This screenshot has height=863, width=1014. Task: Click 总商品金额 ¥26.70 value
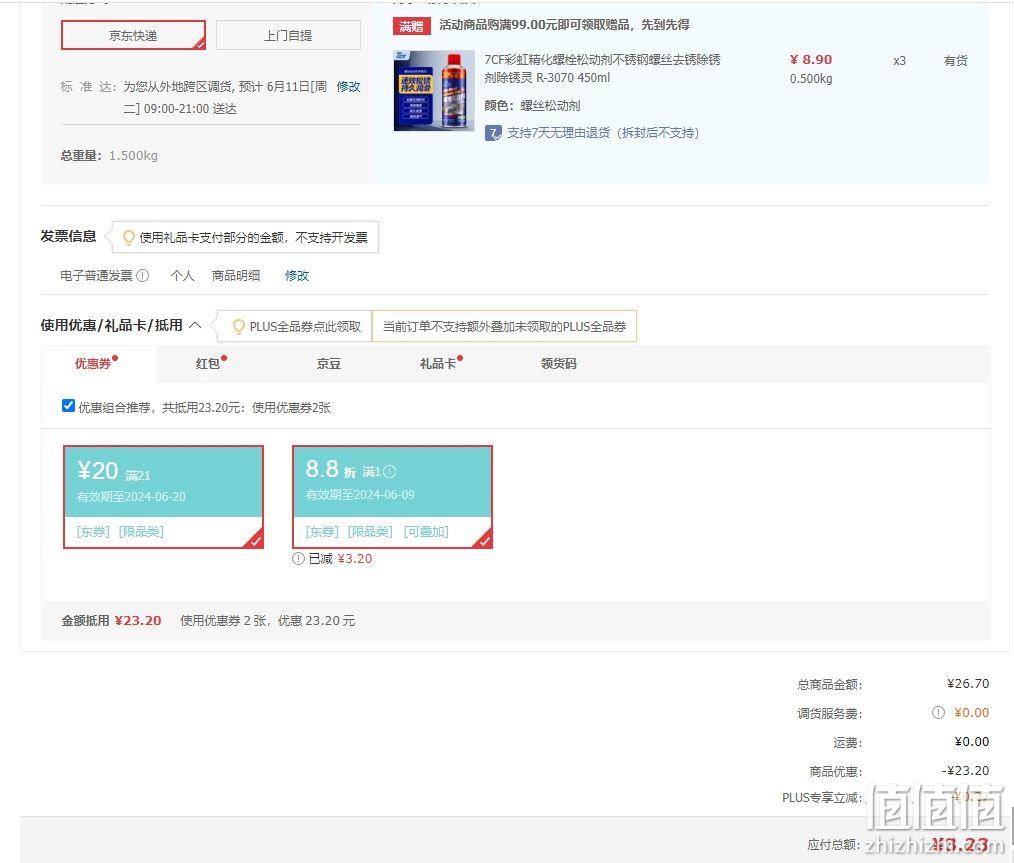click(x=968, y=683)
